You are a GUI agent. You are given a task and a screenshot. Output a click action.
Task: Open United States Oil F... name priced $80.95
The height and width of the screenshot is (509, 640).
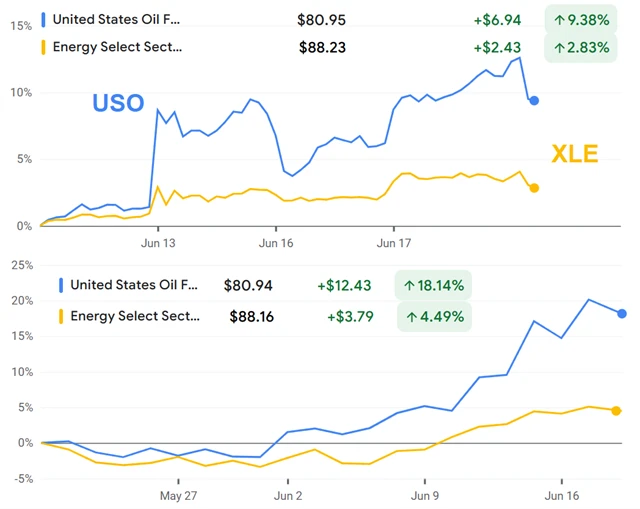pyautogui.click(x=118, y=19)
